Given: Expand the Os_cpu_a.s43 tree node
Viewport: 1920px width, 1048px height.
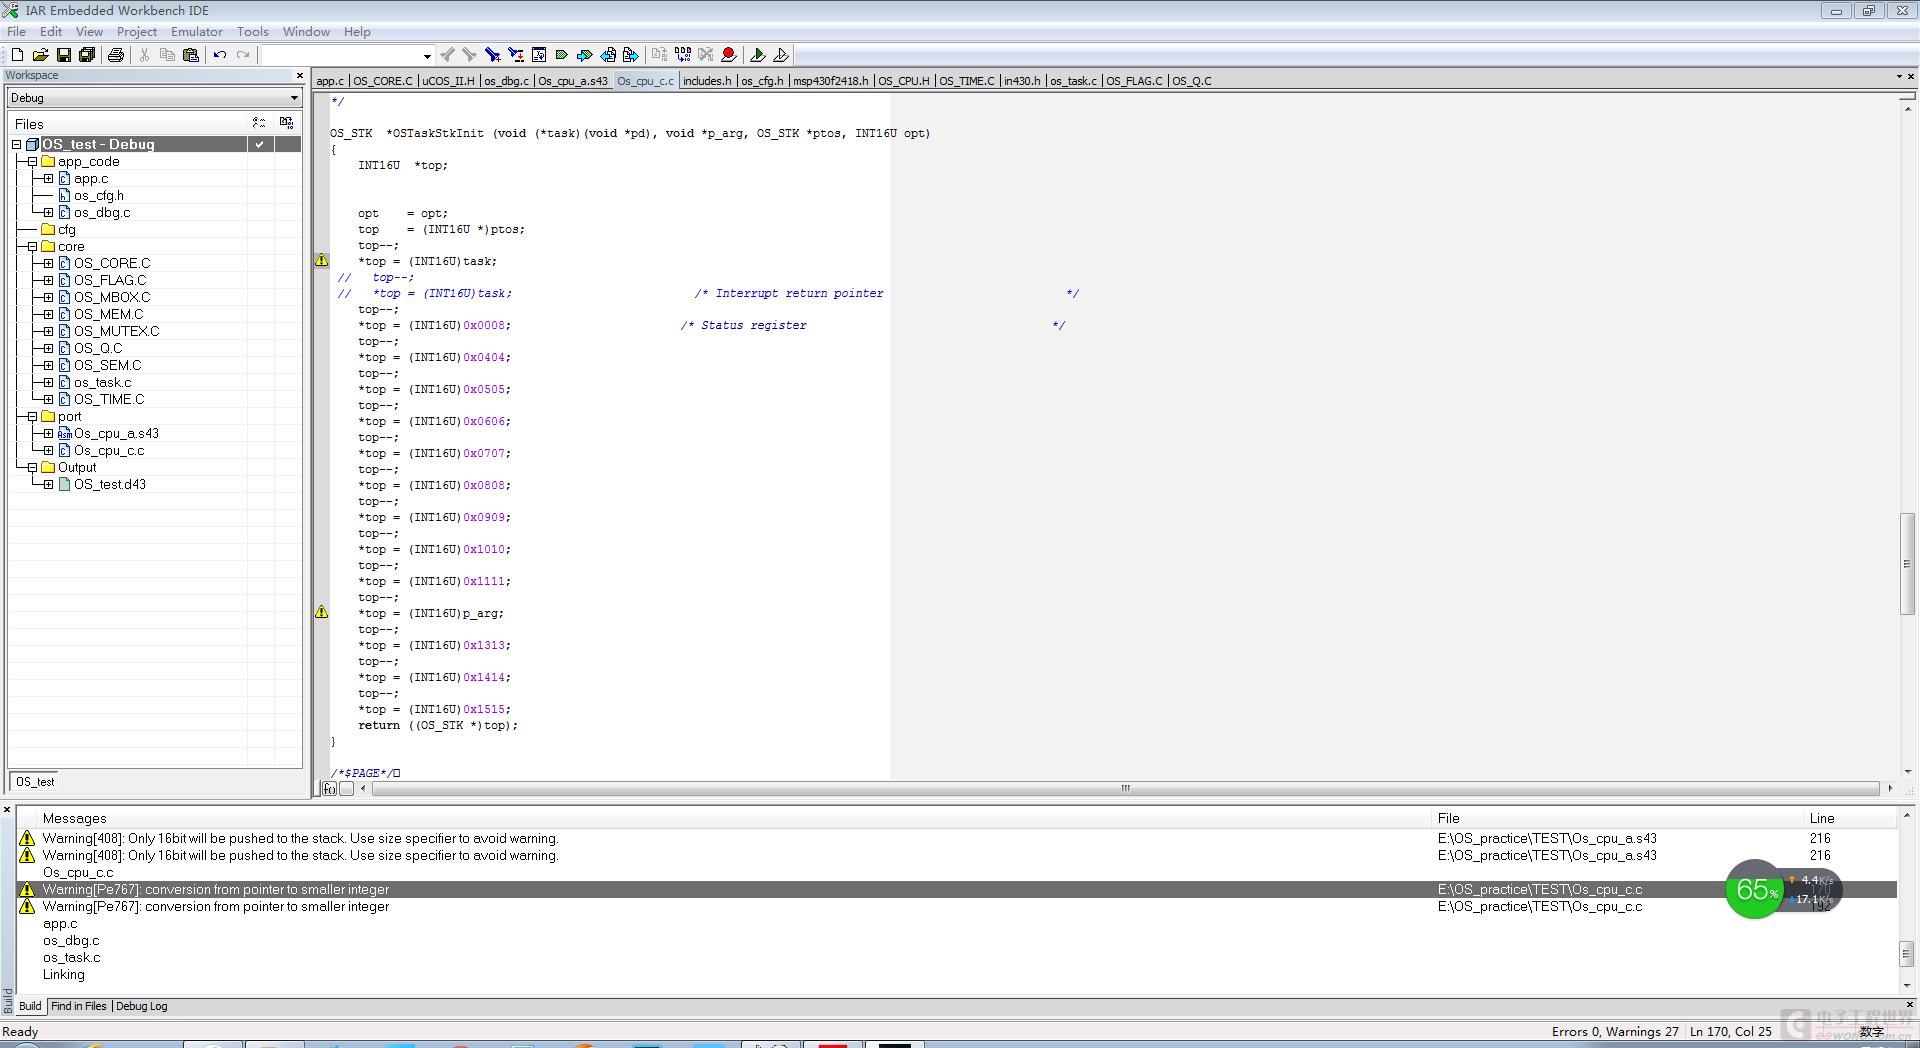Looking at the screenshot, I should [48, 434].
